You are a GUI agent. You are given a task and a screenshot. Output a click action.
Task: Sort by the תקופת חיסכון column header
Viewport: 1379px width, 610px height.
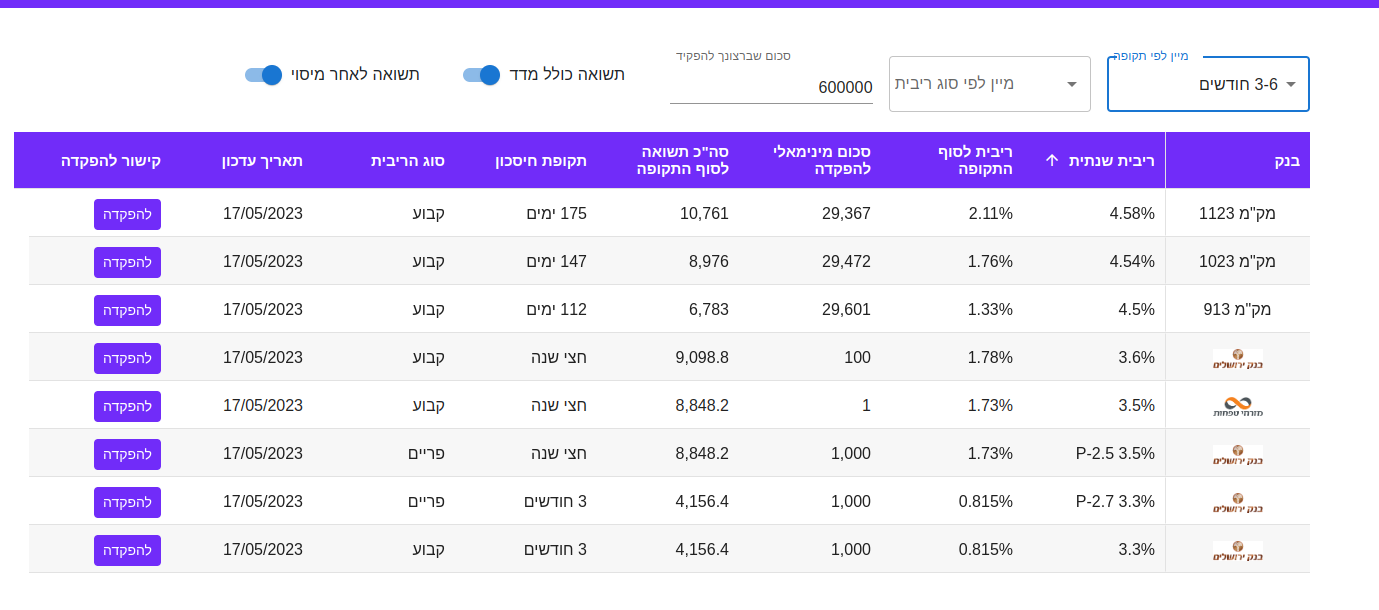(541, 160)
